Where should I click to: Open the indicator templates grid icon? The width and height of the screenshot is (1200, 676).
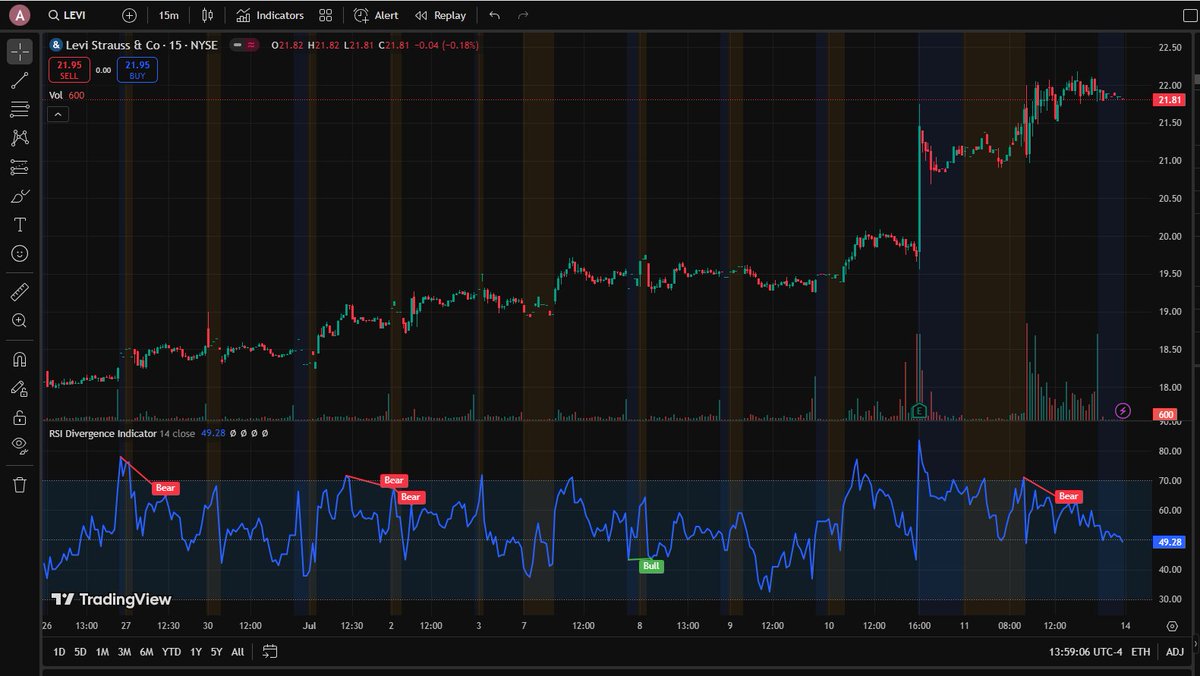click(x=326, y=16)
